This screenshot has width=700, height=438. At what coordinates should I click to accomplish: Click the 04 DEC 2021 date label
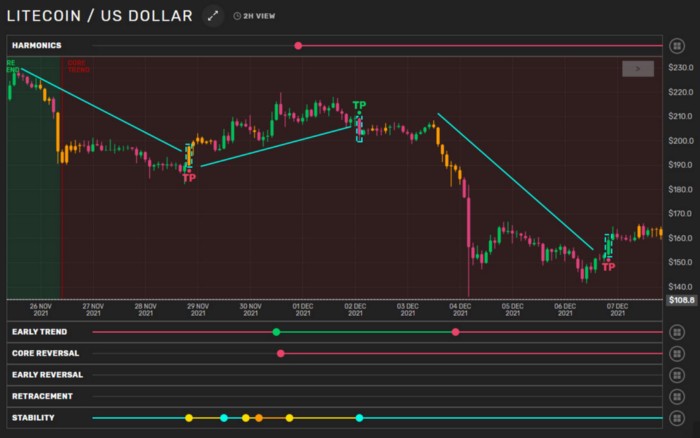pos(460,310)
